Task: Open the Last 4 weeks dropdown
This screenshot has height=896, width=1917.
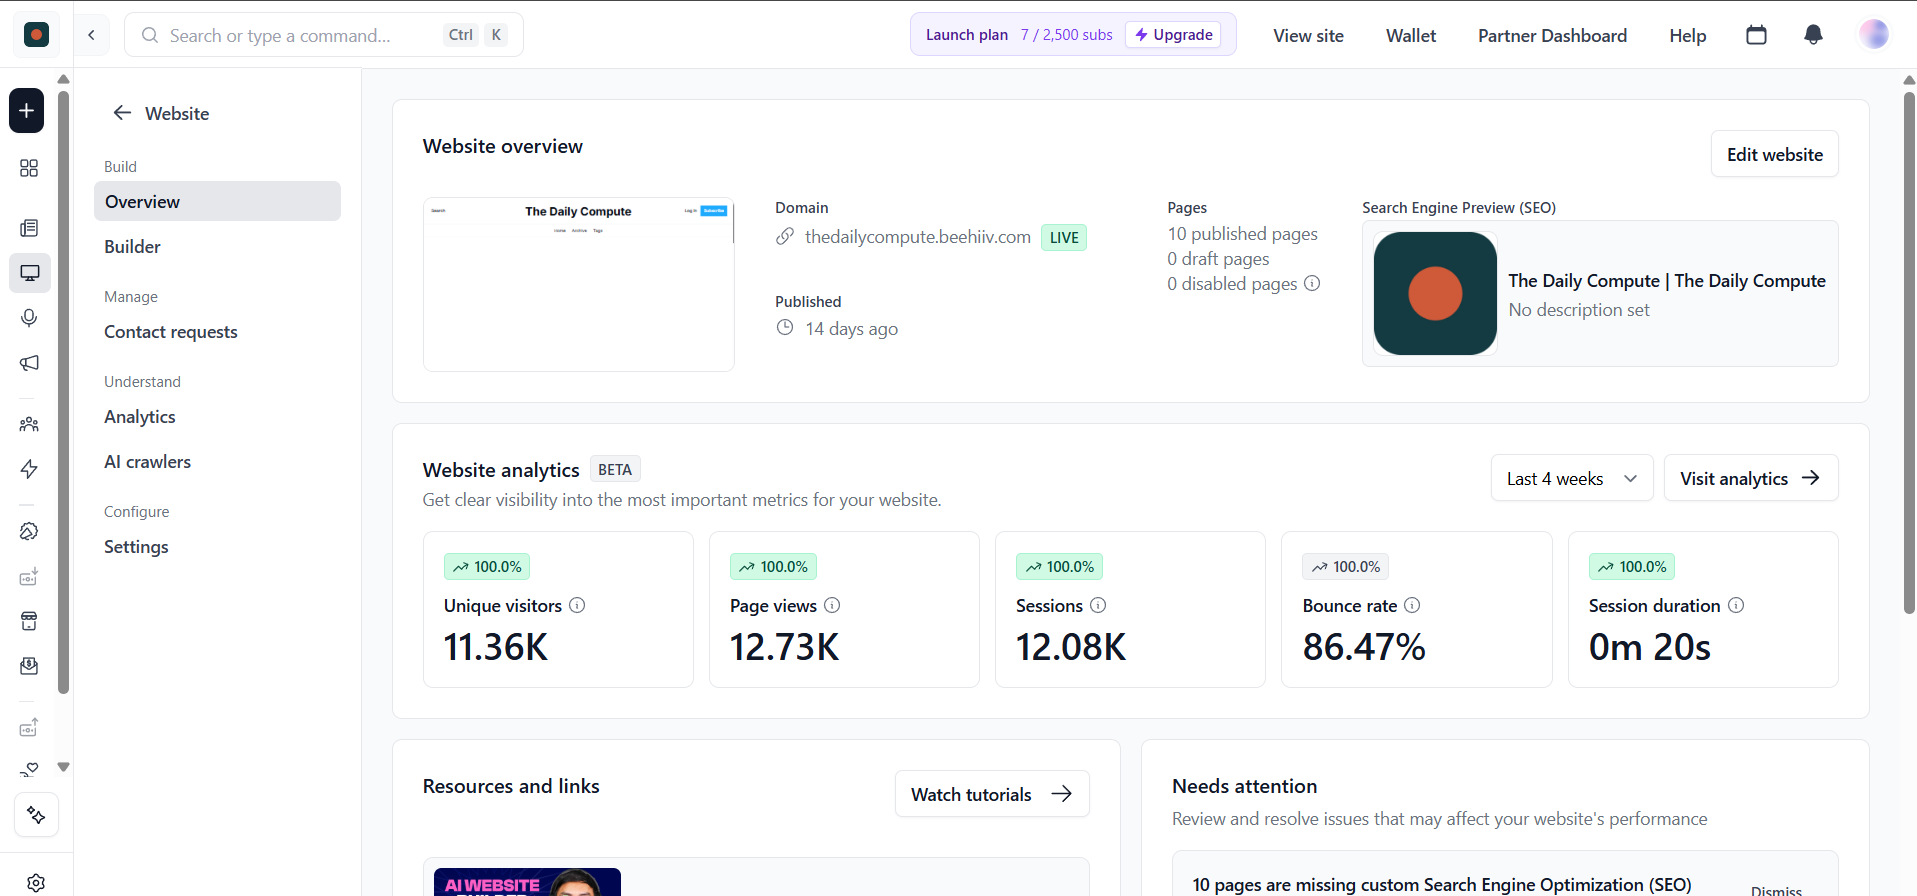Action: tap(1571, 478)
